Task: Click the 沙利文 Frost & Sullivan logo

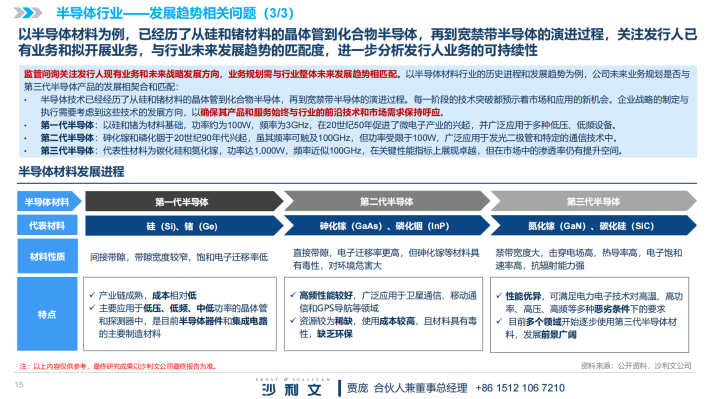Action: click(292, 387)
